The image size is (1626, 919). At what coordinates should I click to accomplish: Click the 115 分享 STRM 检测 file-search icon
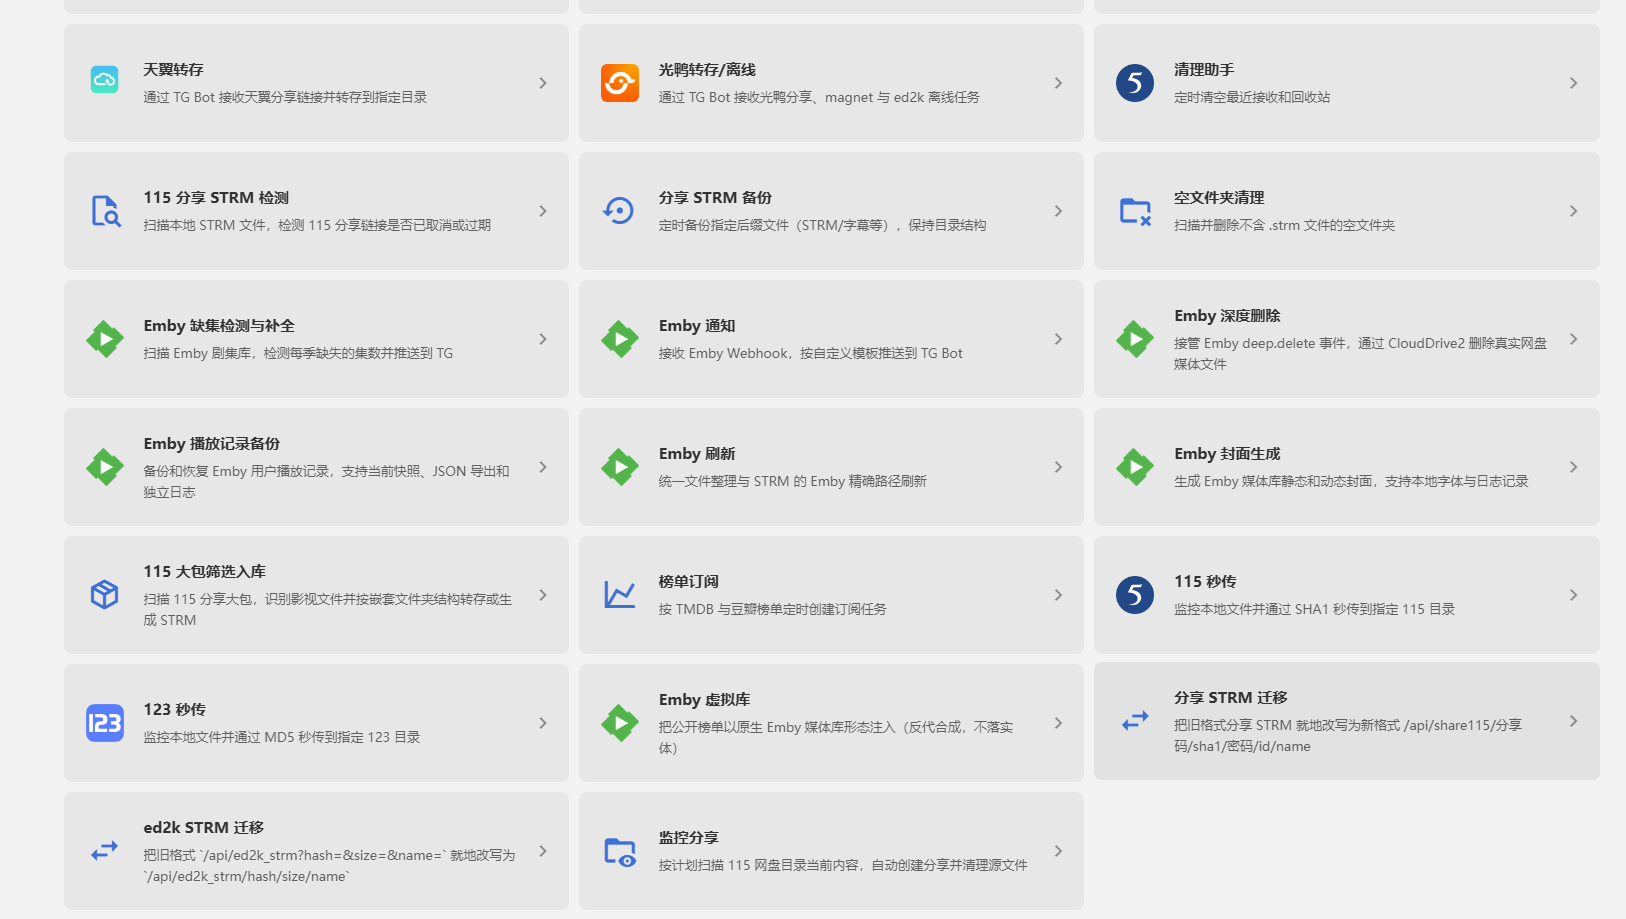(105, 211)
